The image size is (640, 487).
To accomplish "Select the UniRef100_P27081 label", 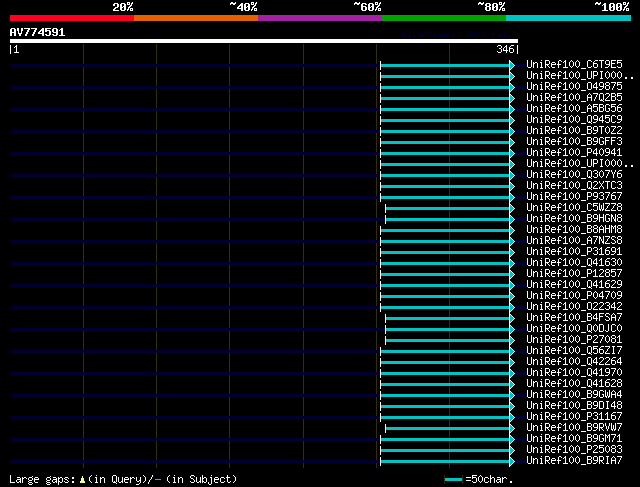I will pos(574,340).
